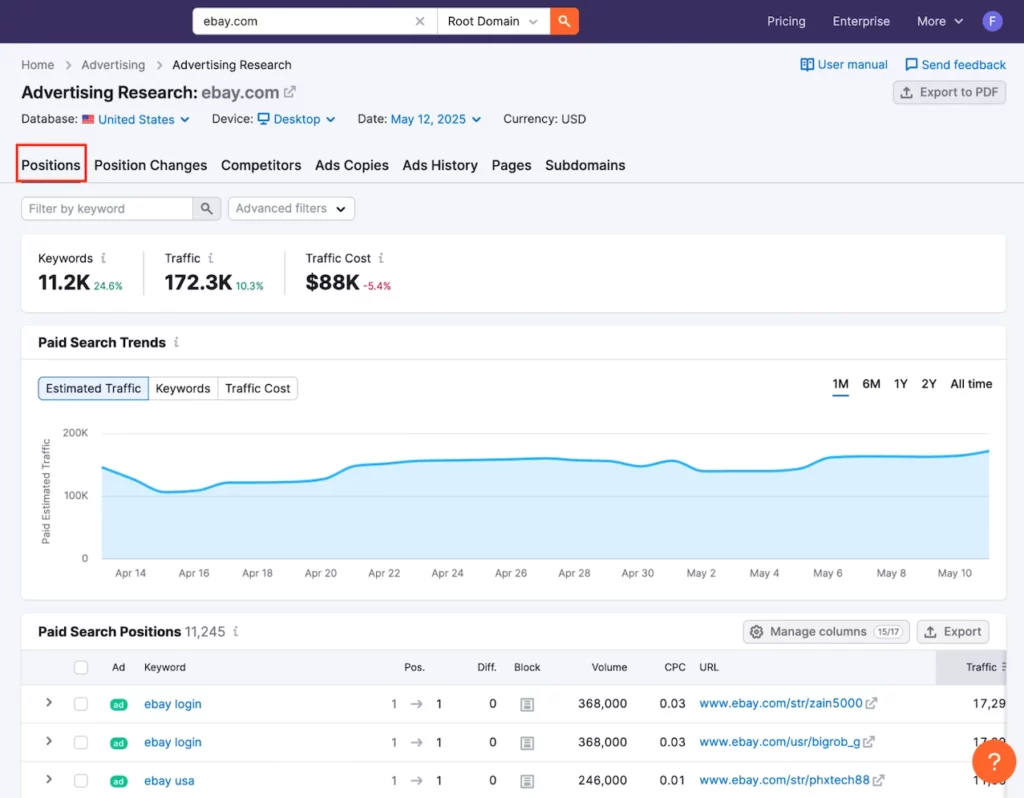Viewport: 1024px width, 798px height.
Task: Open the Send feedback panel
Action: pos(955,64)
